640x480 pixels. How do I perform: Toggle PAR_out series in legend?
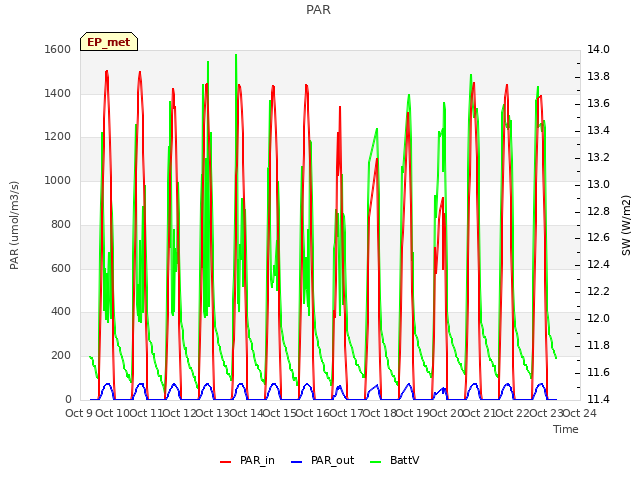tap(322, 460)
